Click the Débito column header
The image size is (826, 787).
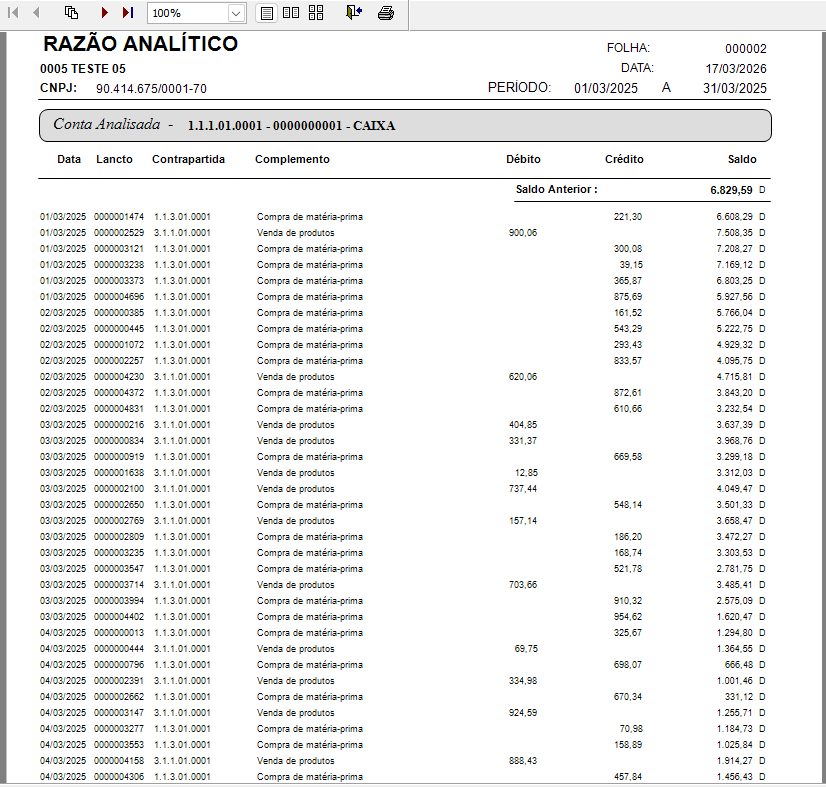point(523,159)
